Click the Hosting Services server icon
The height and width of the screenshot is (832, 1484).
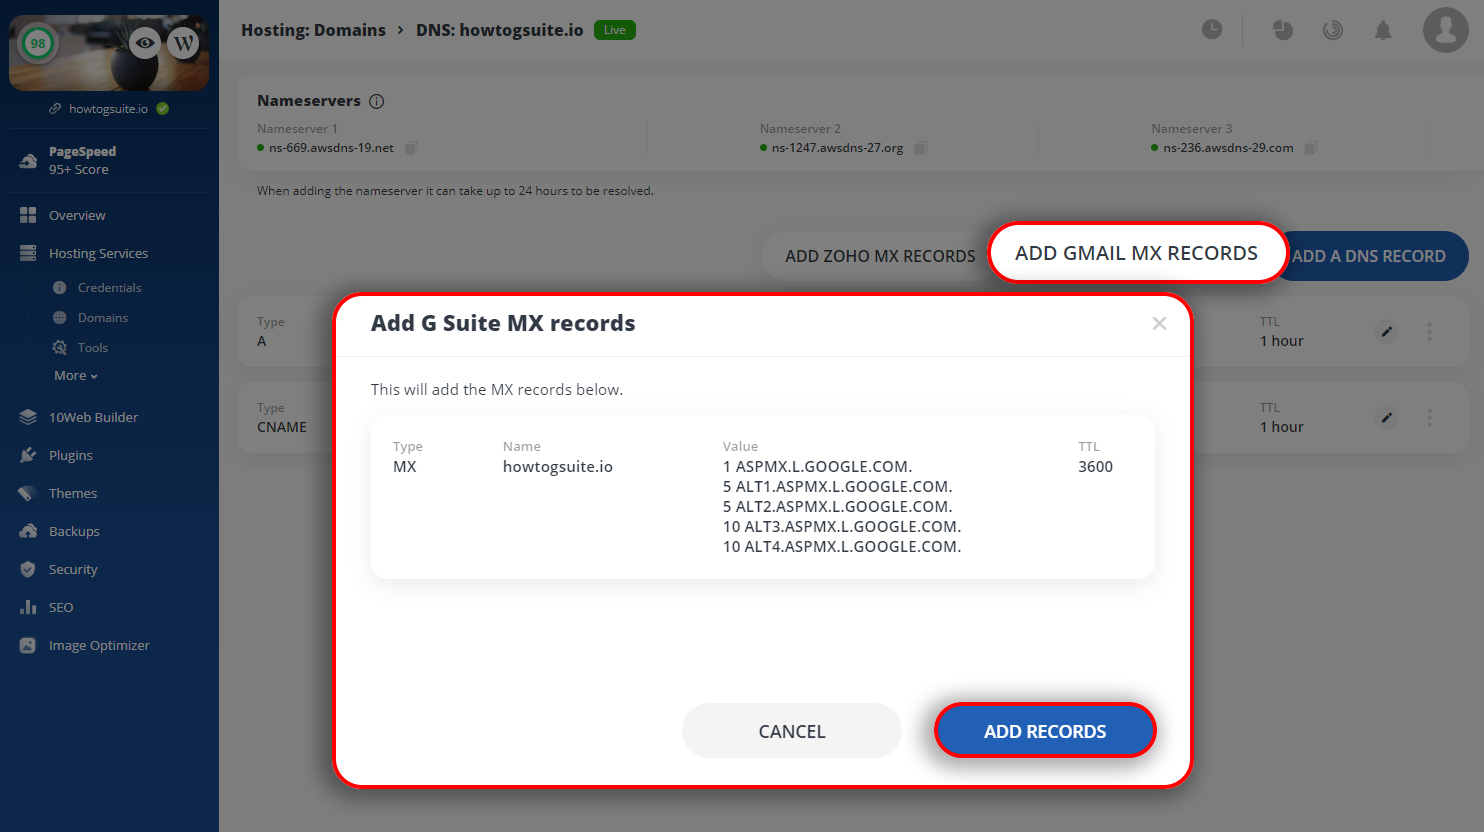coord(28,253)
